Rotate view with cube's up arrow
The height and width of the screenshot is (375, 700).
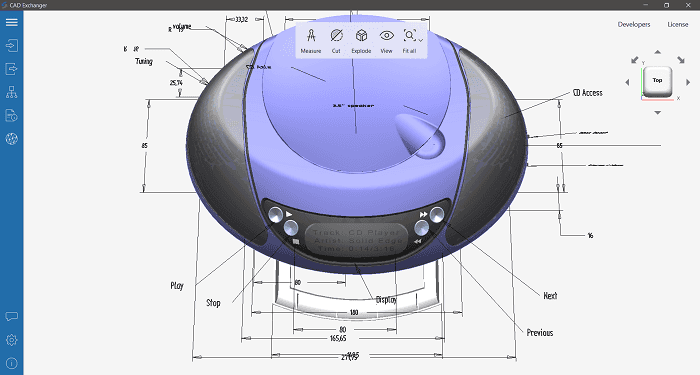tap(658, 52)
